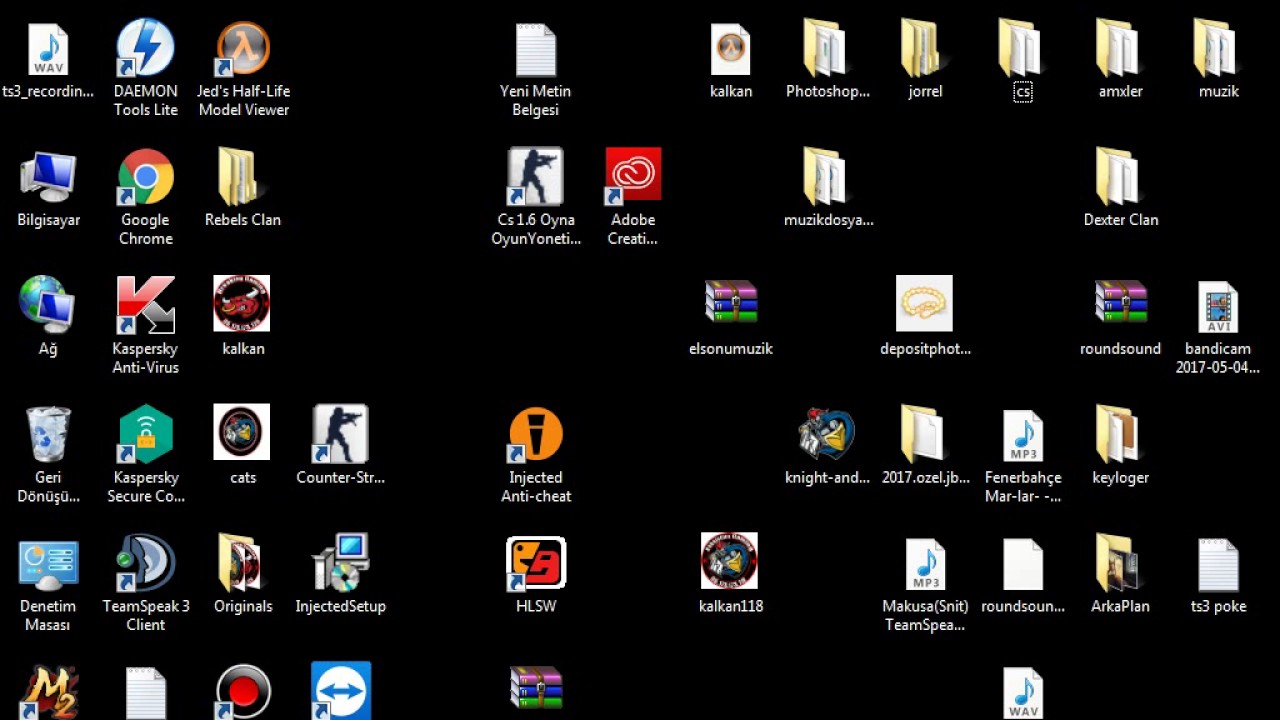Select Fenerbahçe Mar-lar MP3 file

[1023, 437]
